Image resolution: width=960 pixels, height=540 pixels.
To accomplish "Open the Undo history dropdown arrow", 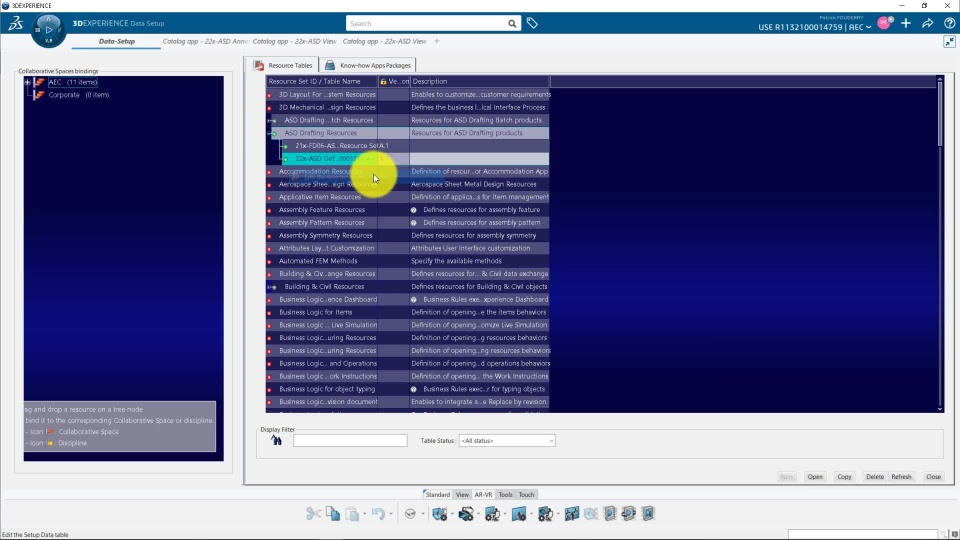I will pos(391,514).
